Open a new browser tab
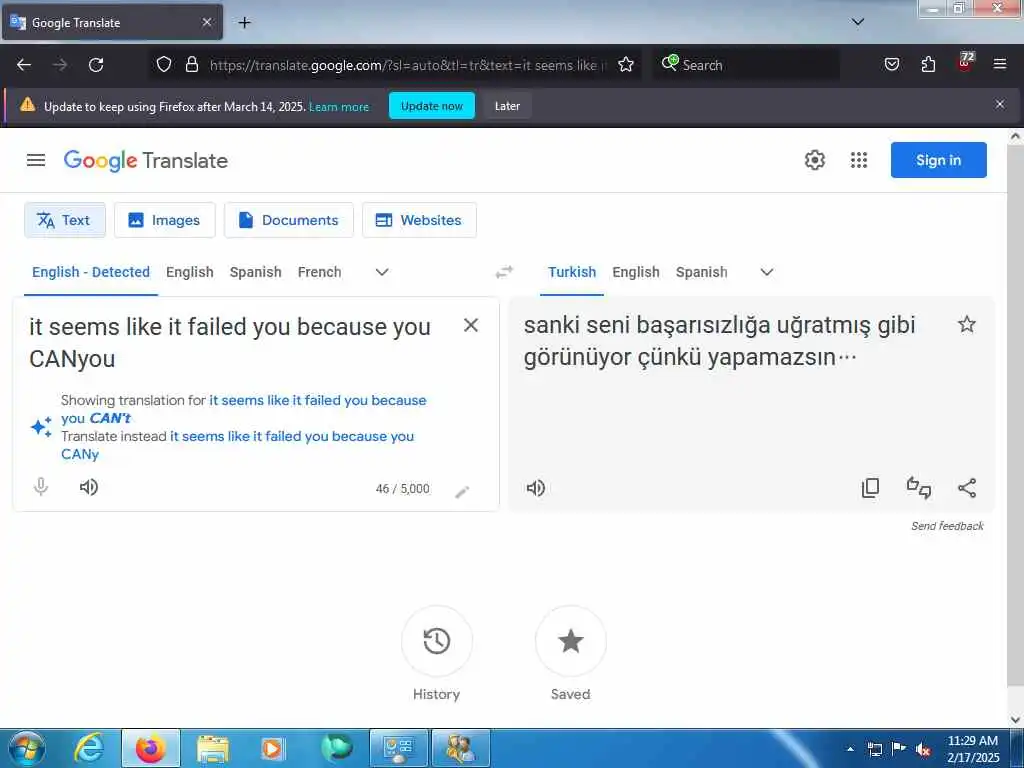Screen dimensions: 1024x768 (x=244, y=23)
